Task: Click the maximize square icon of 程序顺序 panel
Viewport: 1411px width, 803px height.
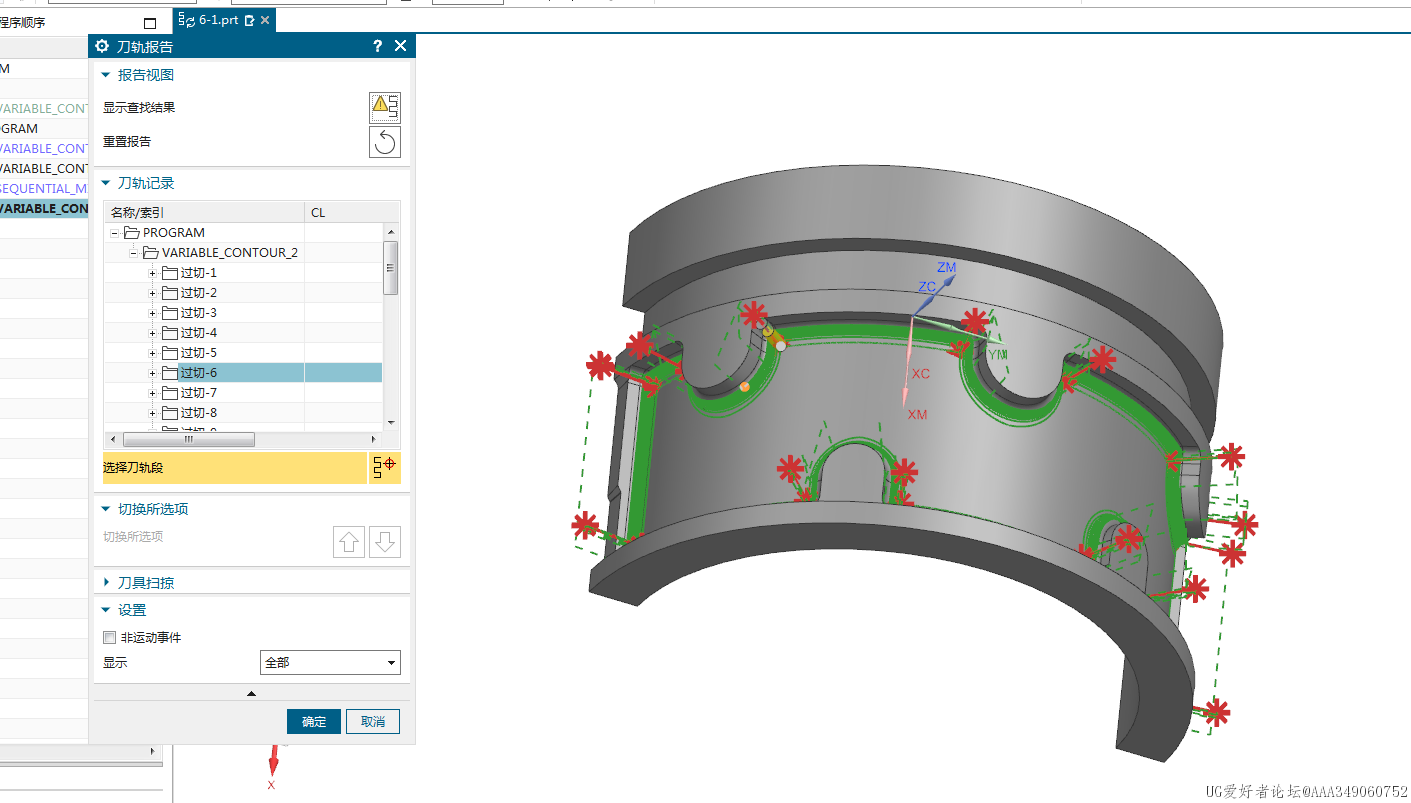Action: 150,23
